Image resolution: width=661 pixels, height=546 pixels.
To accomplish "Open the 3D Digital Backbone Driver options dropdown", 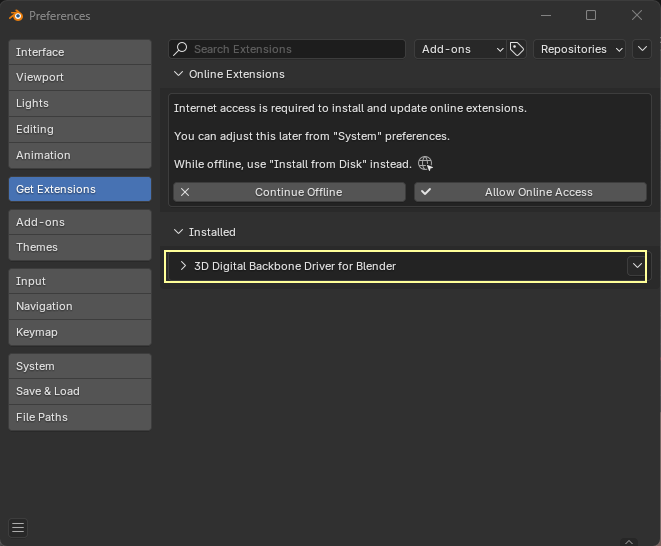I will tap(637, 266).
